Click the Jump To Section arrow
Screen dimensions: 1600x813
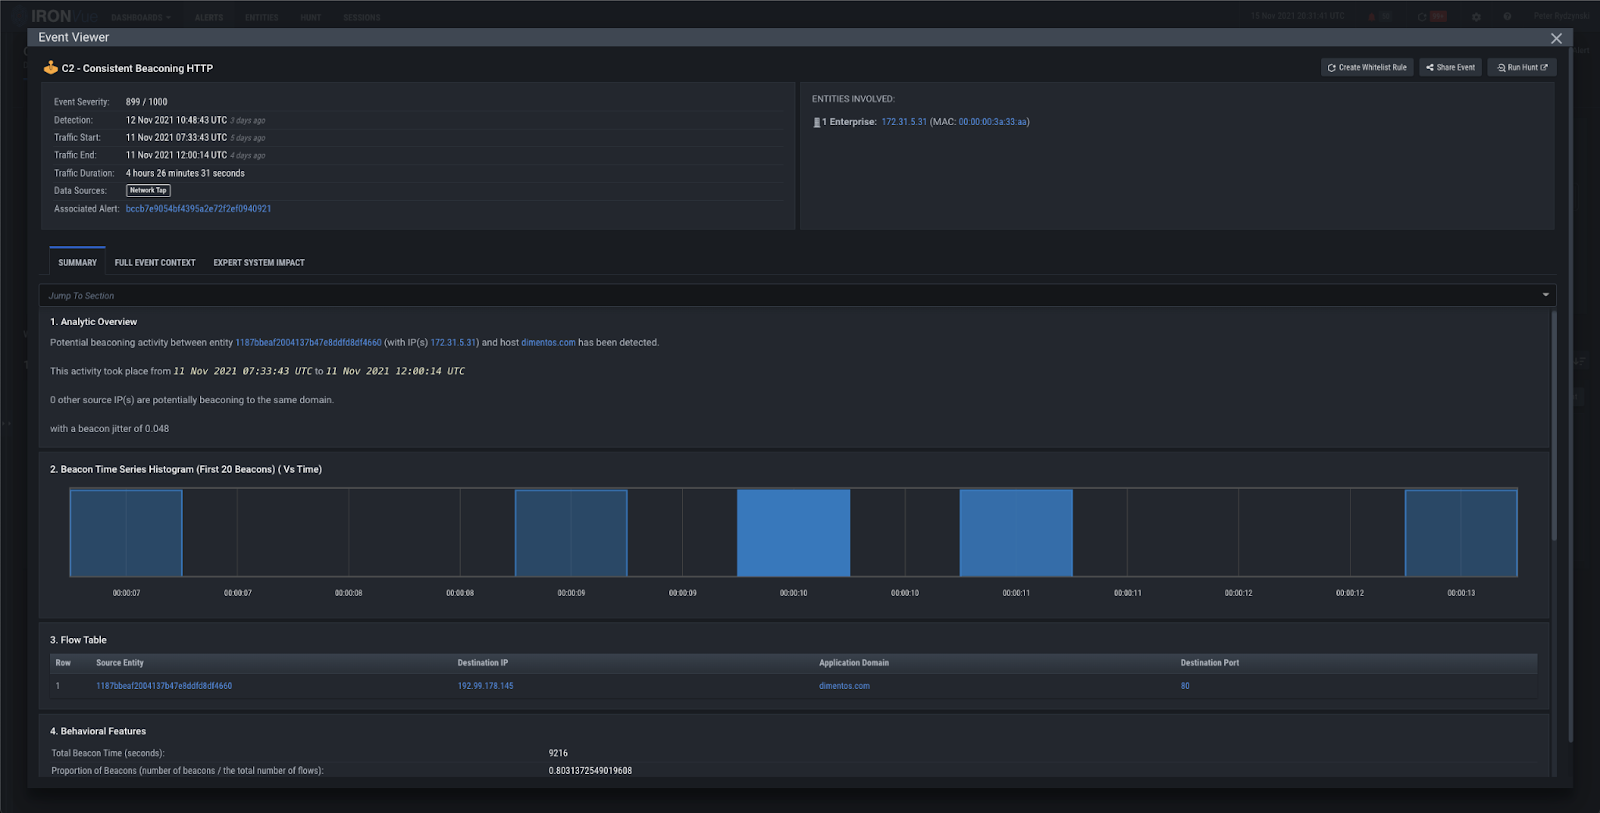click(1546, 295)
